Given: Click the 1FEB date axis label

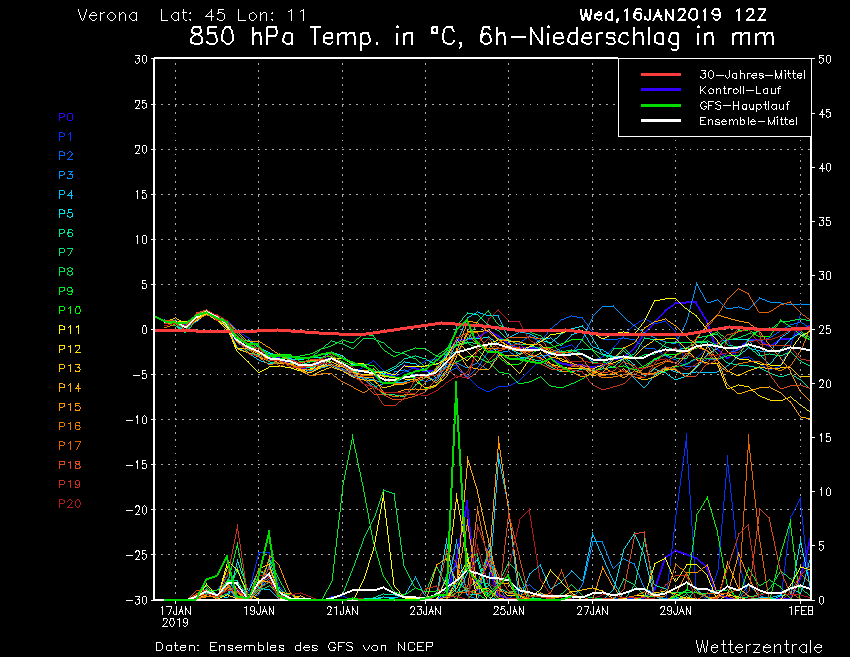Looking at the screenshot, I should [800, 610].
